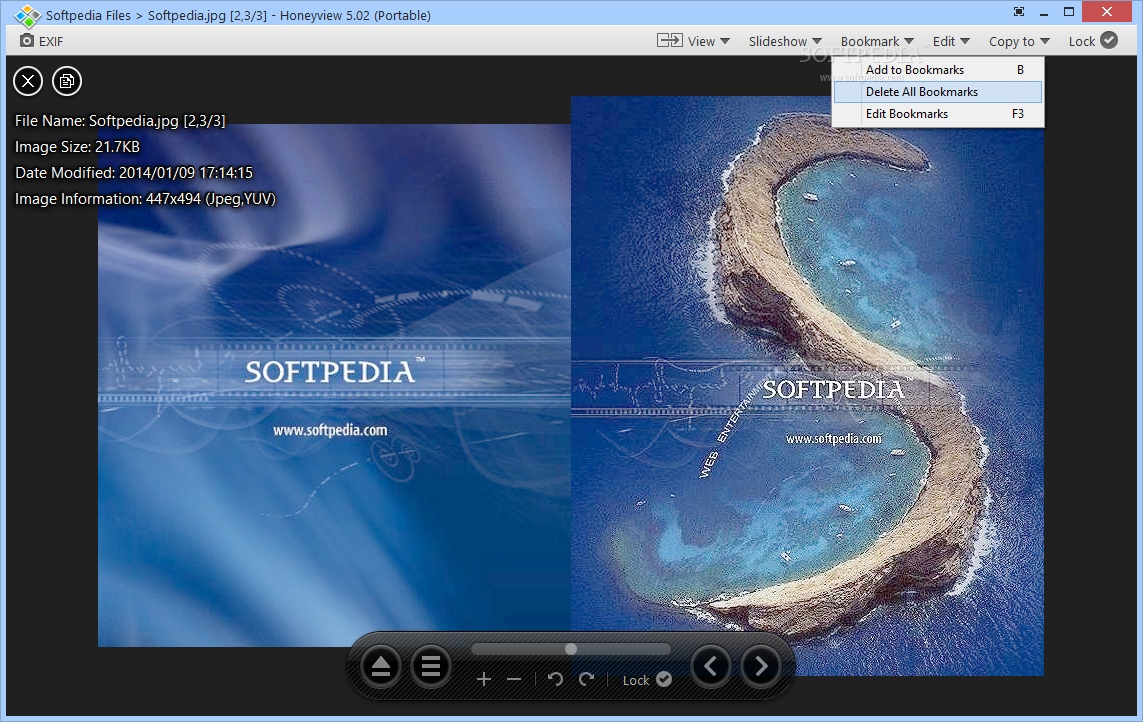The image size is (1143, 722).
Task: Click the left Softpedia page image
Action: (334, 385)
